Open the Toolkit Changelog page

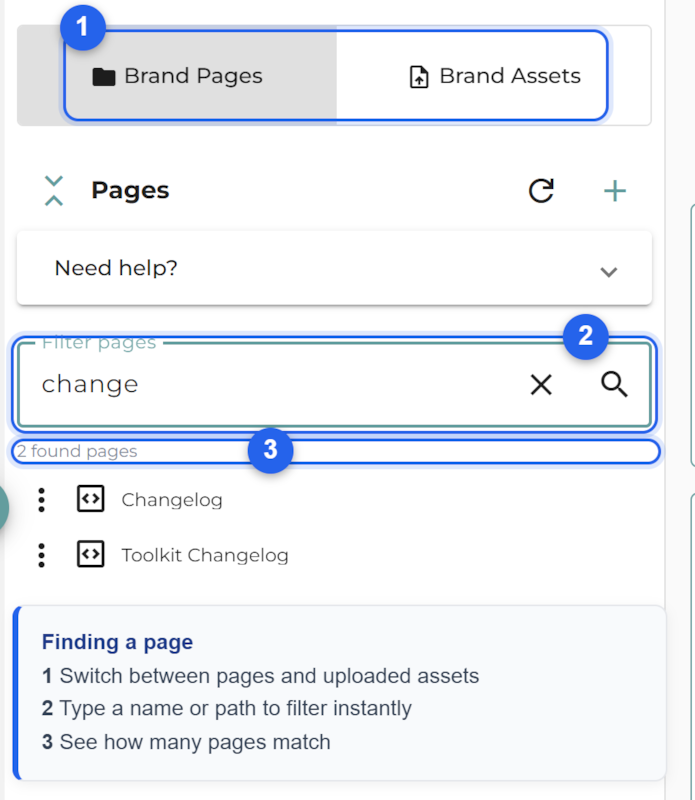point(205,555)
